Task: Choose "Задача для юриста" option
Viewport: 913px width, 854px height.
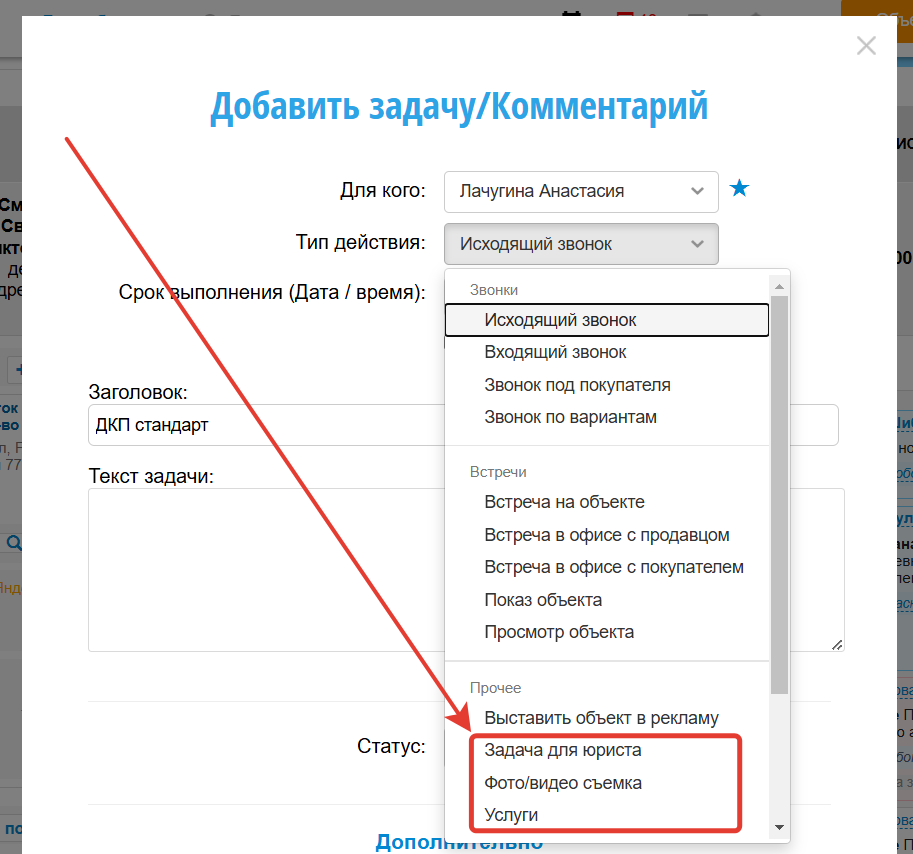Action: pyautogui.click(x=562, y=750)
